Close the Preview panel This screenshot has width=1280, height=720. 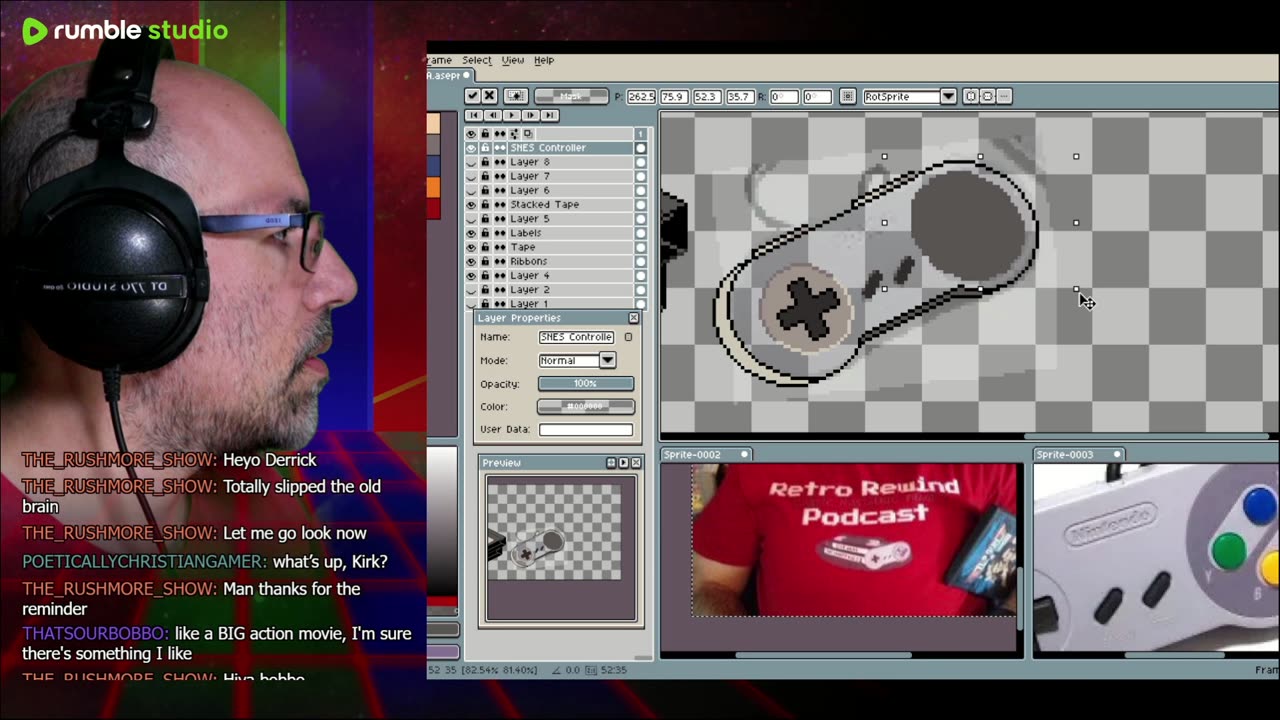tap(636, 463)
